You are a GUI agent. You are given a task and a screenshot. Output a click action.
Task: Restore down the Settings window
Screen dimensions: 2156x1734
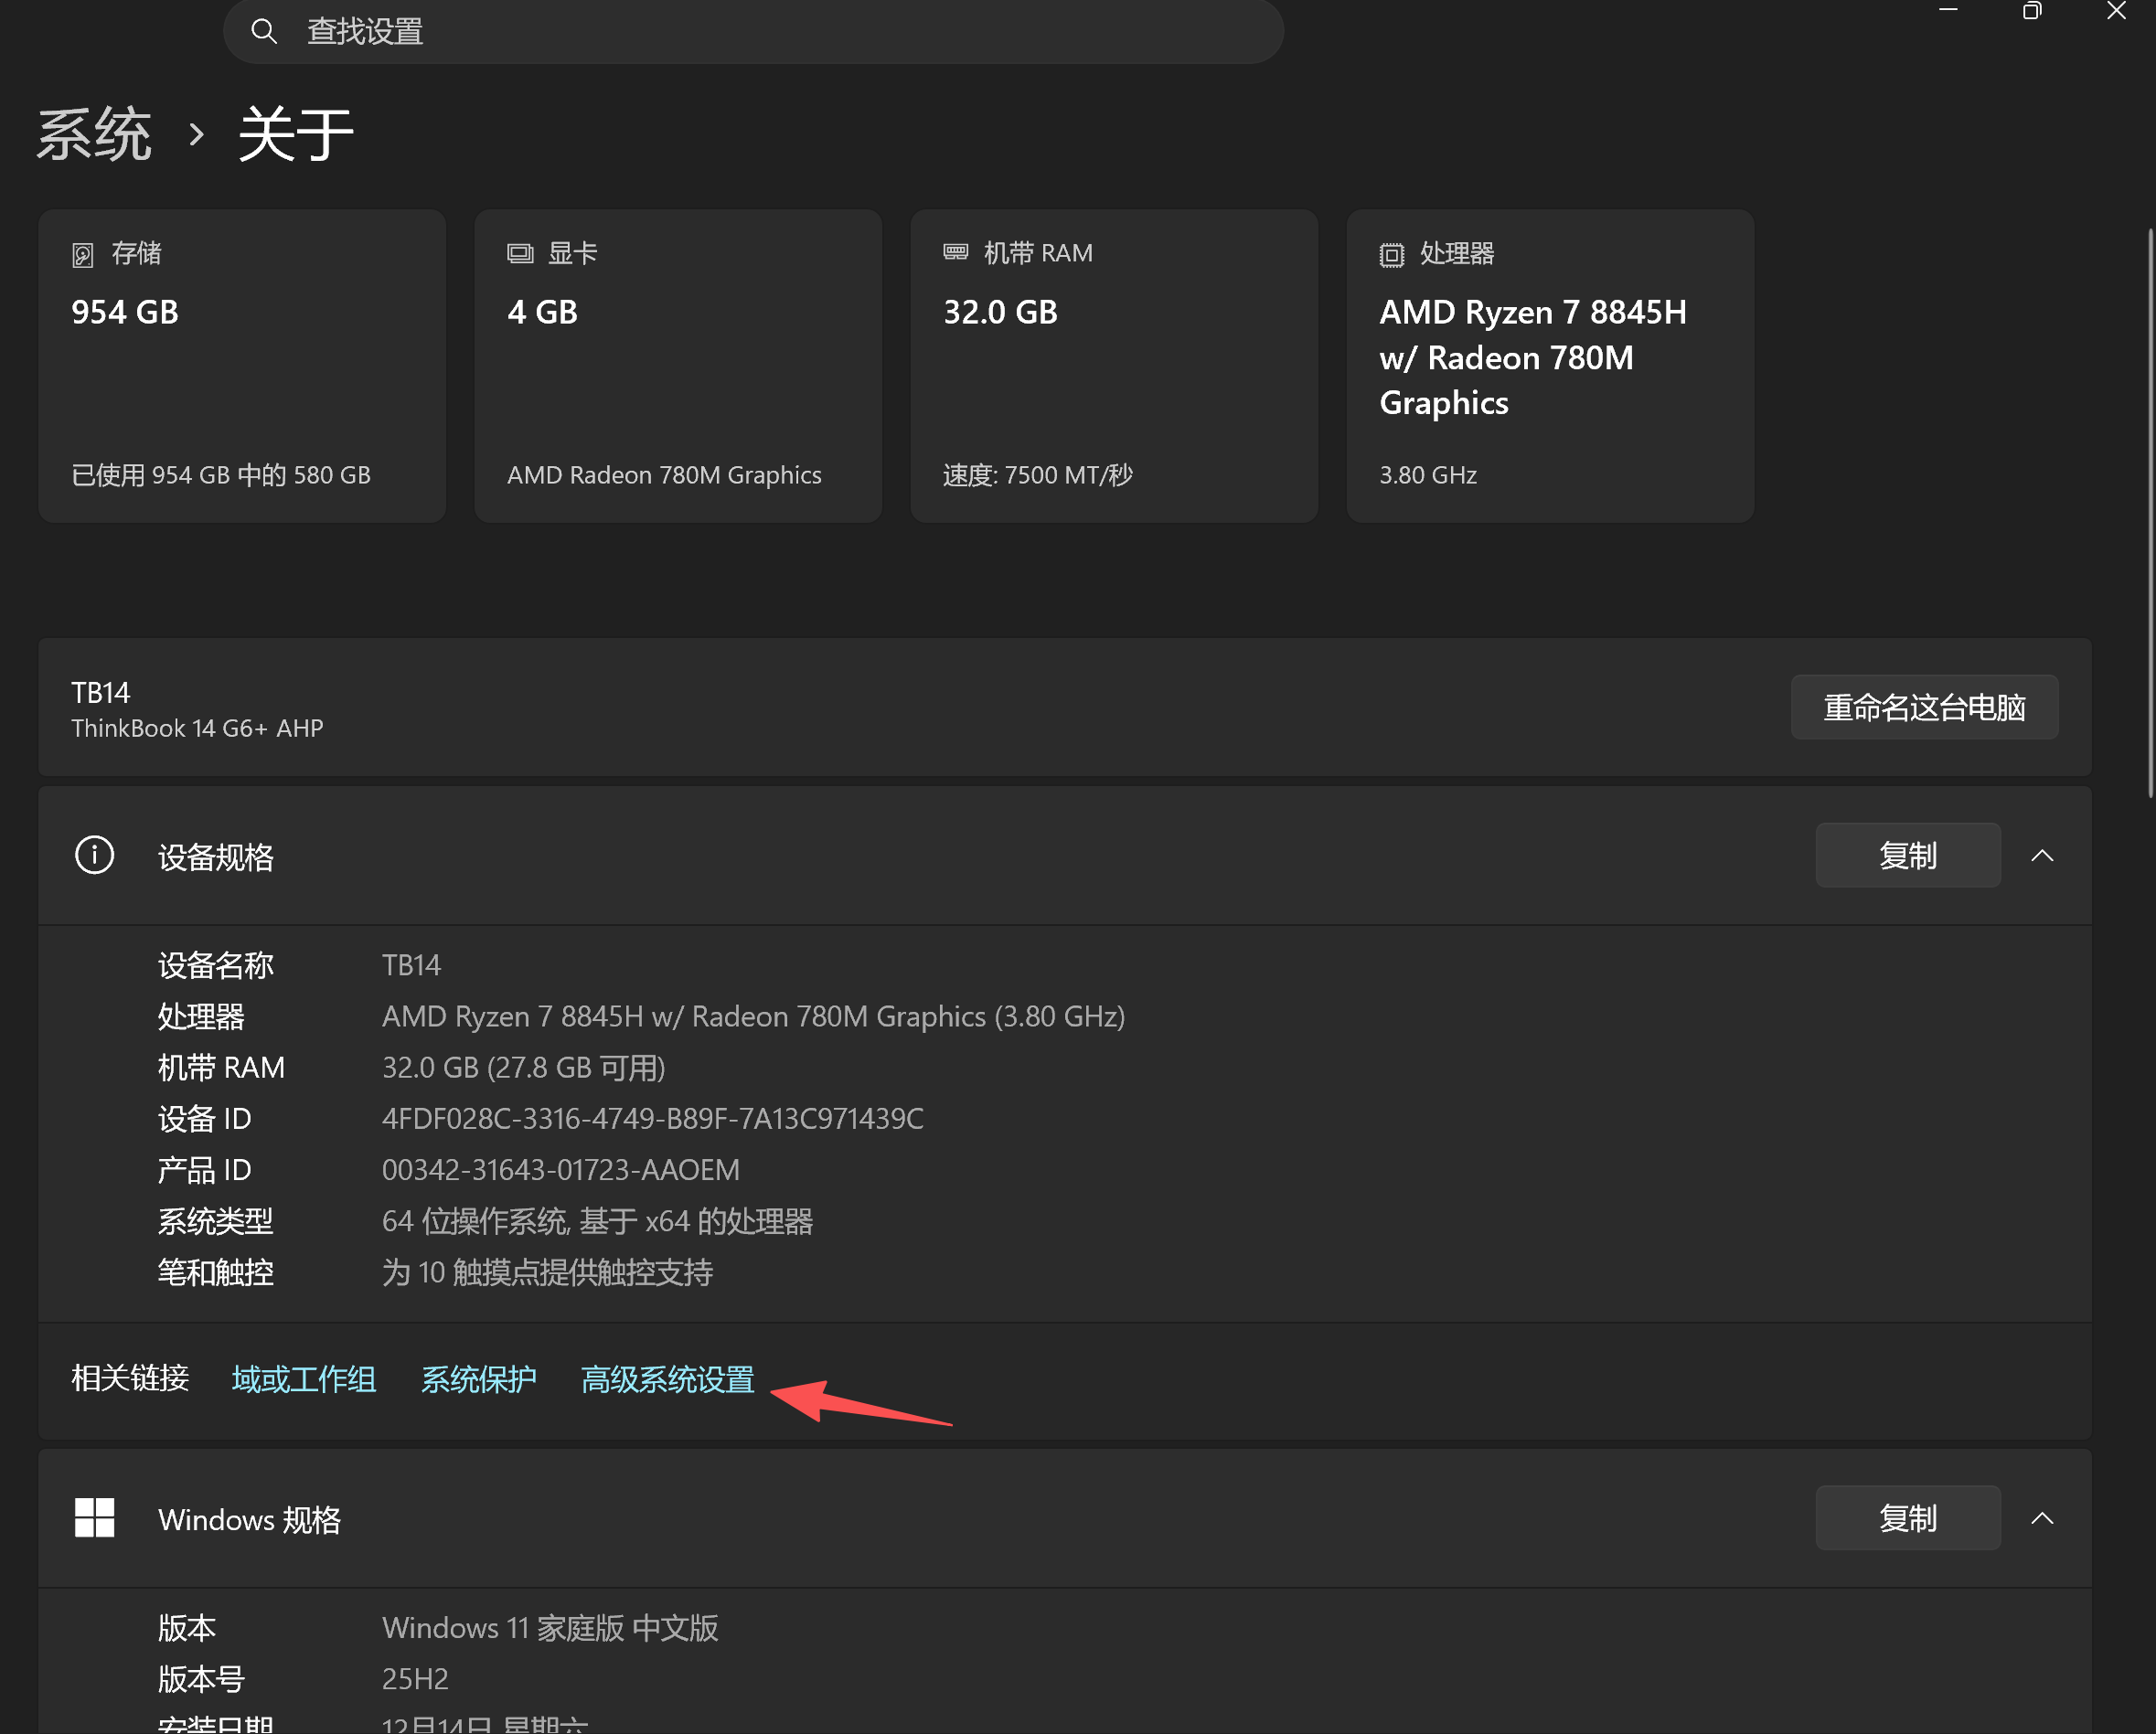(2032, 10)
